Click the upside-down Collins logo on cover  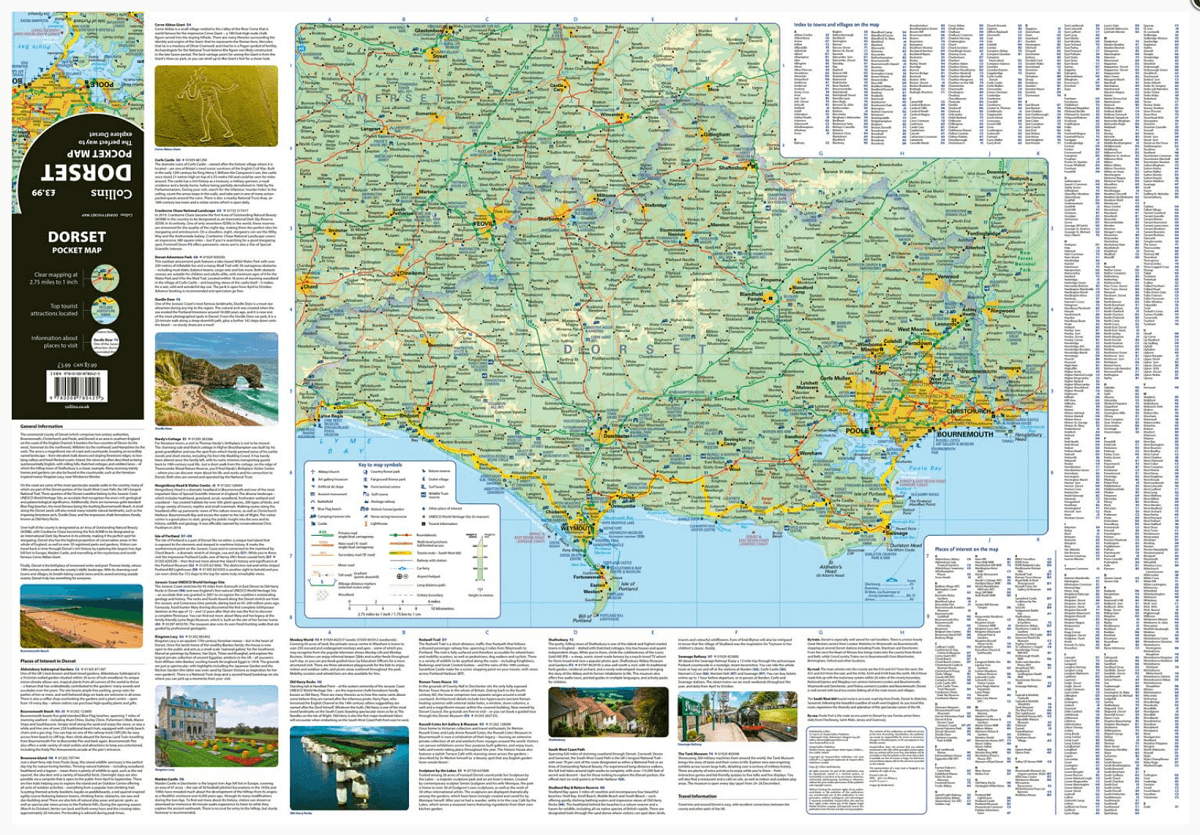(x=112, y=193)
